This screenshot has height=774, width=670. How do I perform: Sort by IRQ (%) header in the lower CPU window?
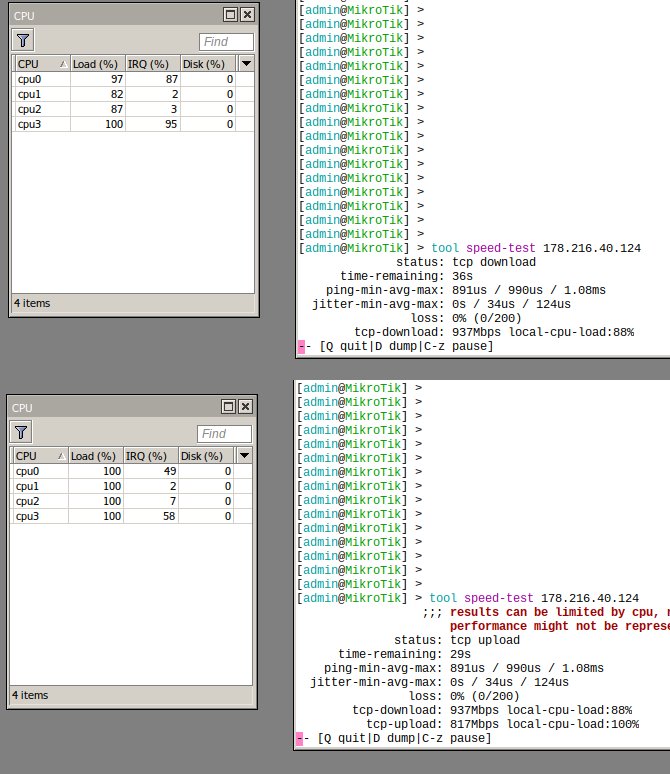pos(151,456)
